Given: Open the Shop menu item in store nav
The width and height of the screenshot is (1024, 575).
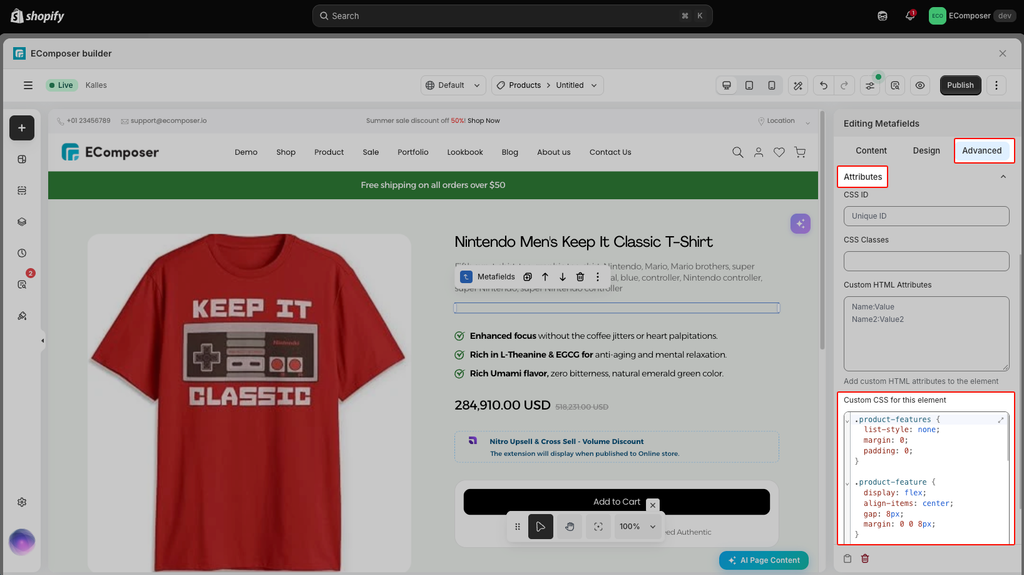Looking at the screenshot, I should click(285, 152).
